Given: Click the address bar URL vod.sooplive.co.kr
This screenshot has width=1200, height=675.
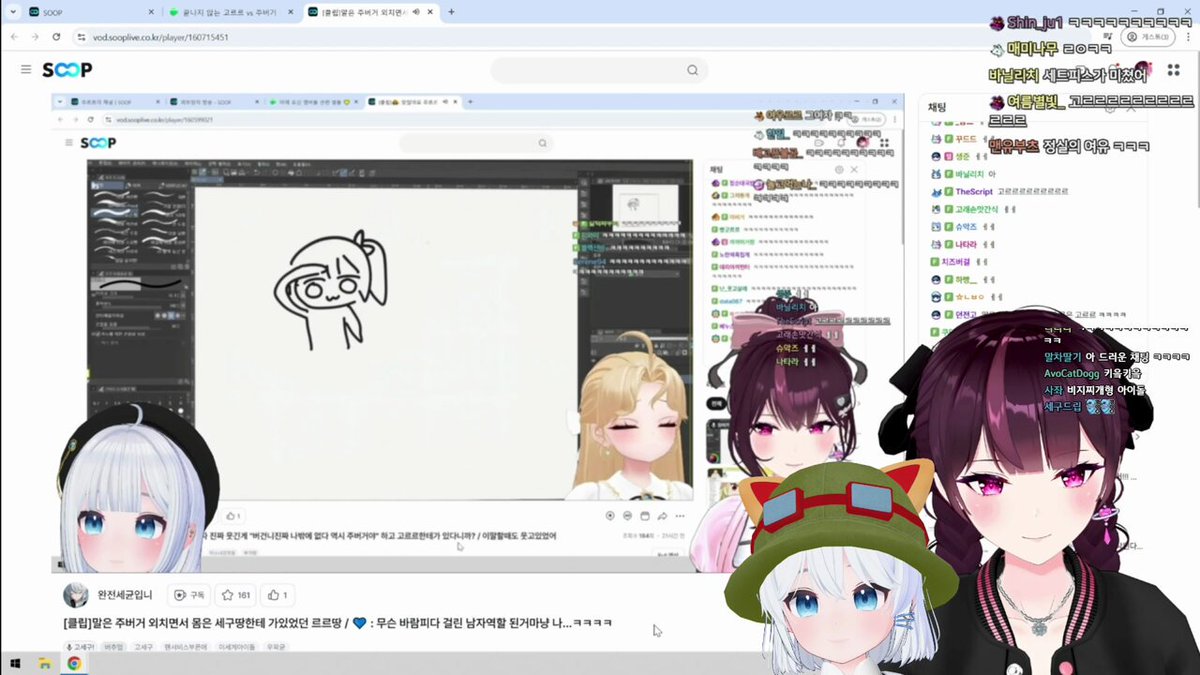Looking at the screenshot, I should pyautogui.click(x=160, y=37).
